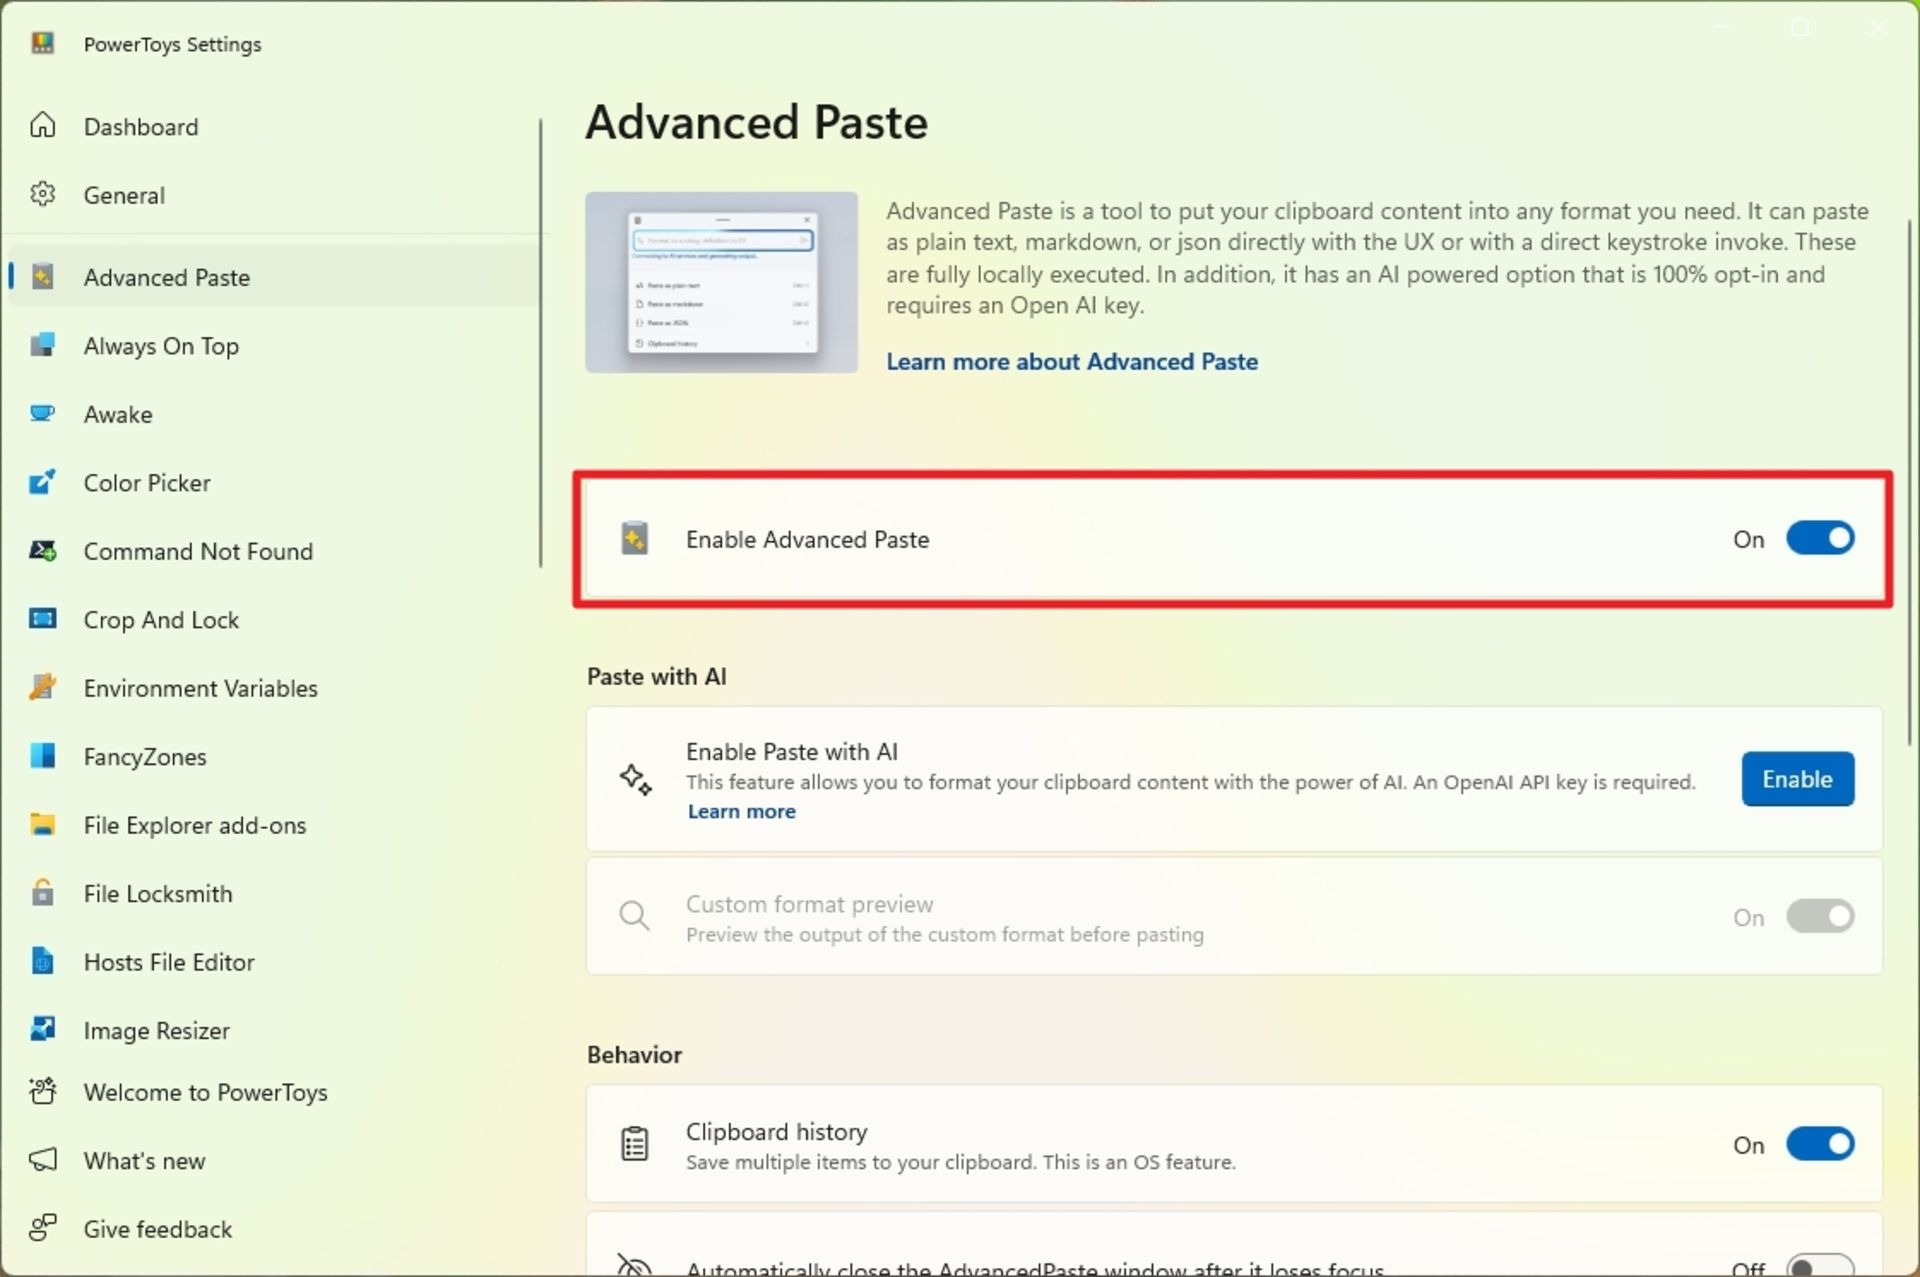The height and width of the screenshot is (1277, 1920).
Task: Click the Advanced Paste preview thumbnail
Action: 721,282
